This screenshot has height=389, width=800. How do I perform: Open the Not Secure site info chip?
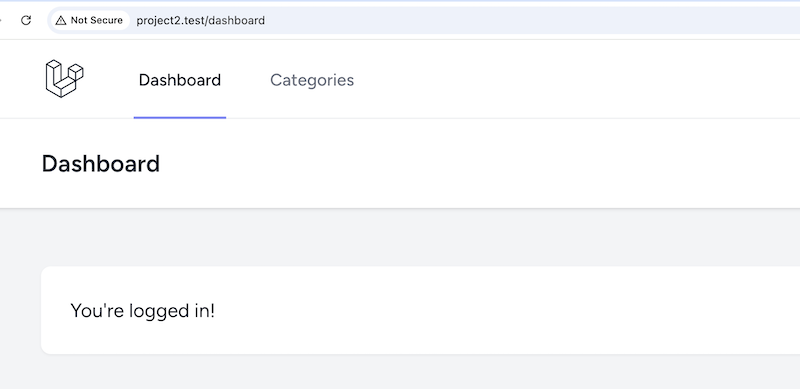(89, 20)
